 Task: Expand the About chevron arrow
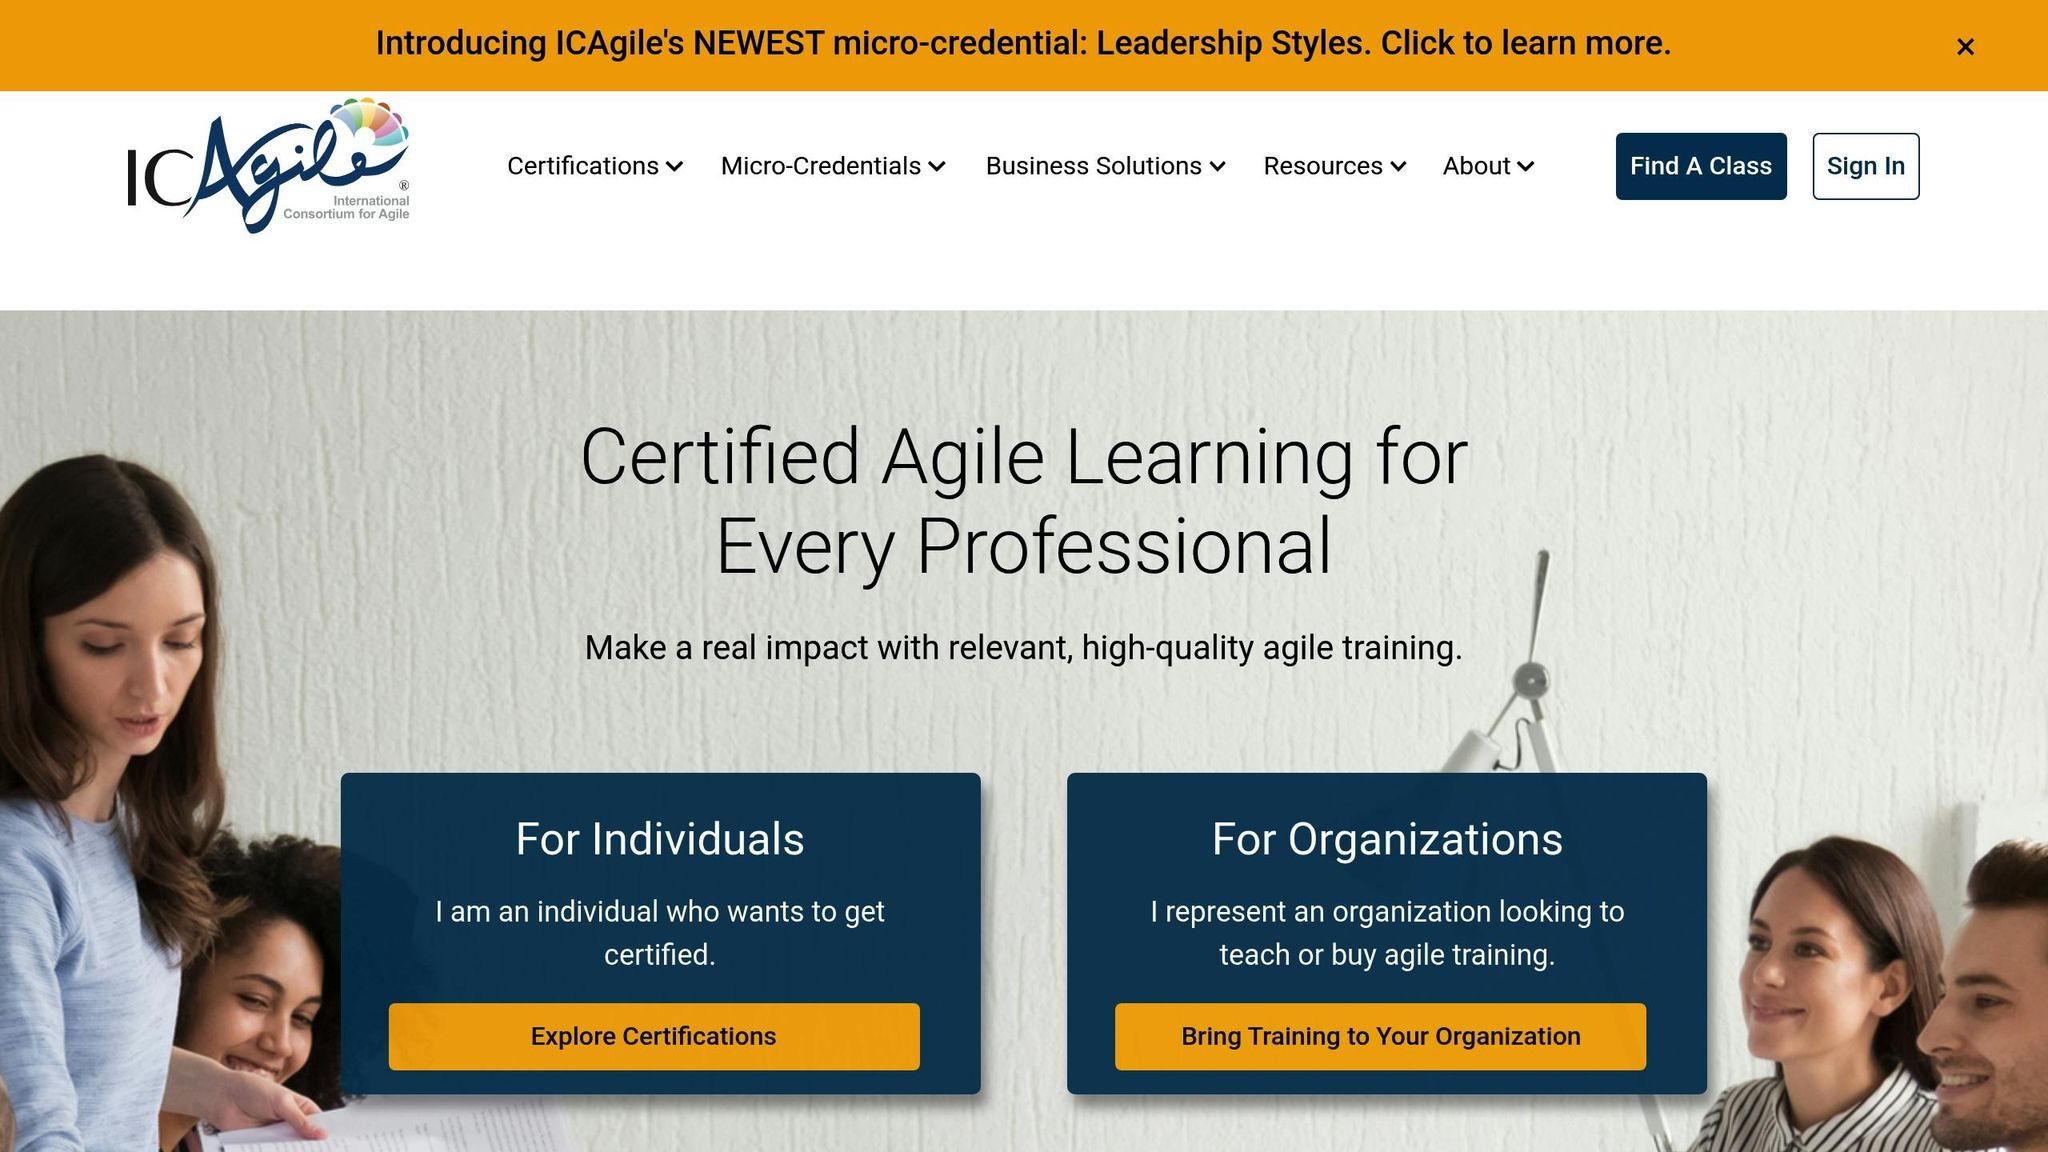(x=1526, y=167)
